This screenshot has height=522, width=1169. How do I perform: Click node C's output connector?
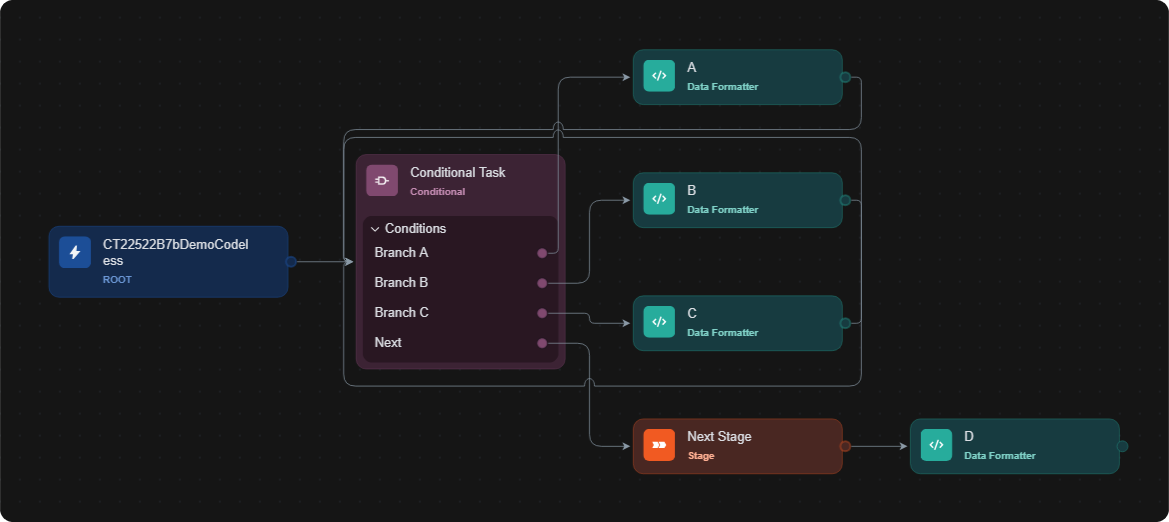(845, 323)
